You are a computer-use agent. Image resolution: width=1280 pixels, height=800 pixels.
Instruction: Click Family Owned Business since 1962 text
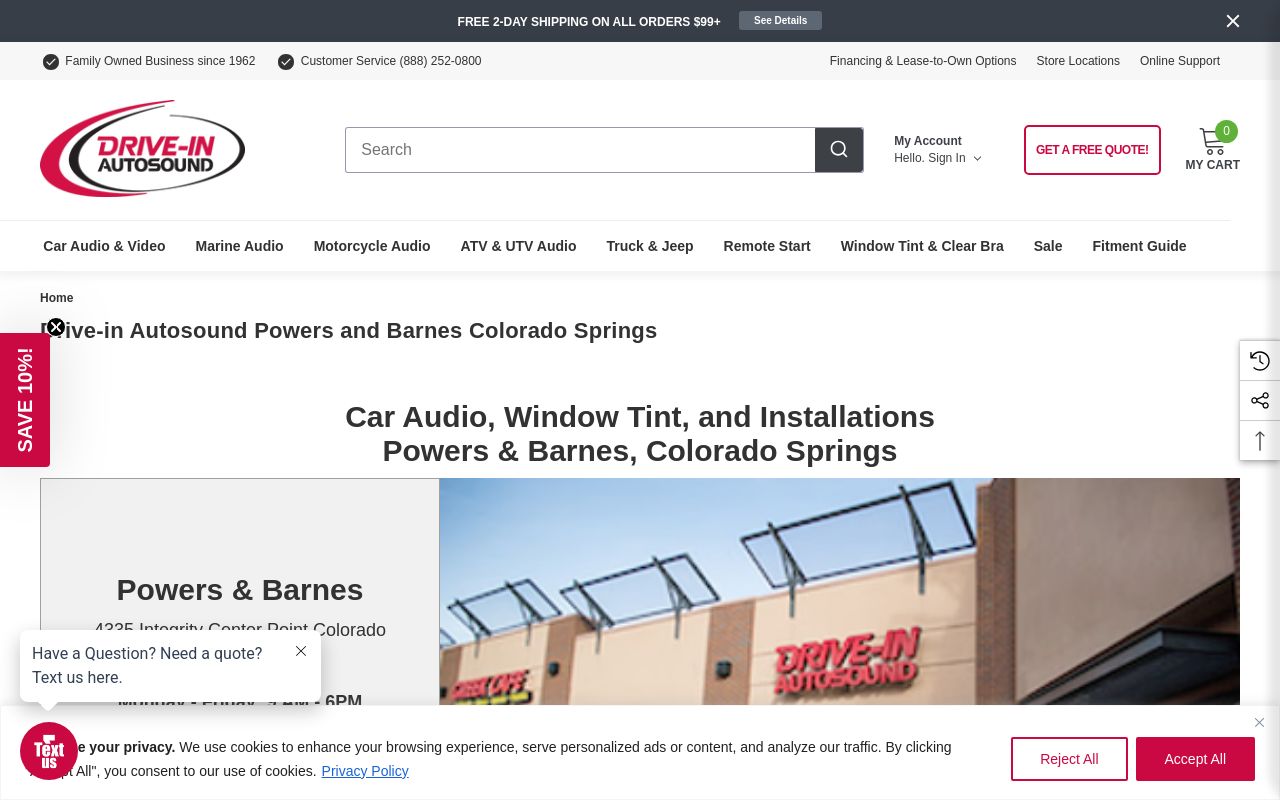coord(160,61)
